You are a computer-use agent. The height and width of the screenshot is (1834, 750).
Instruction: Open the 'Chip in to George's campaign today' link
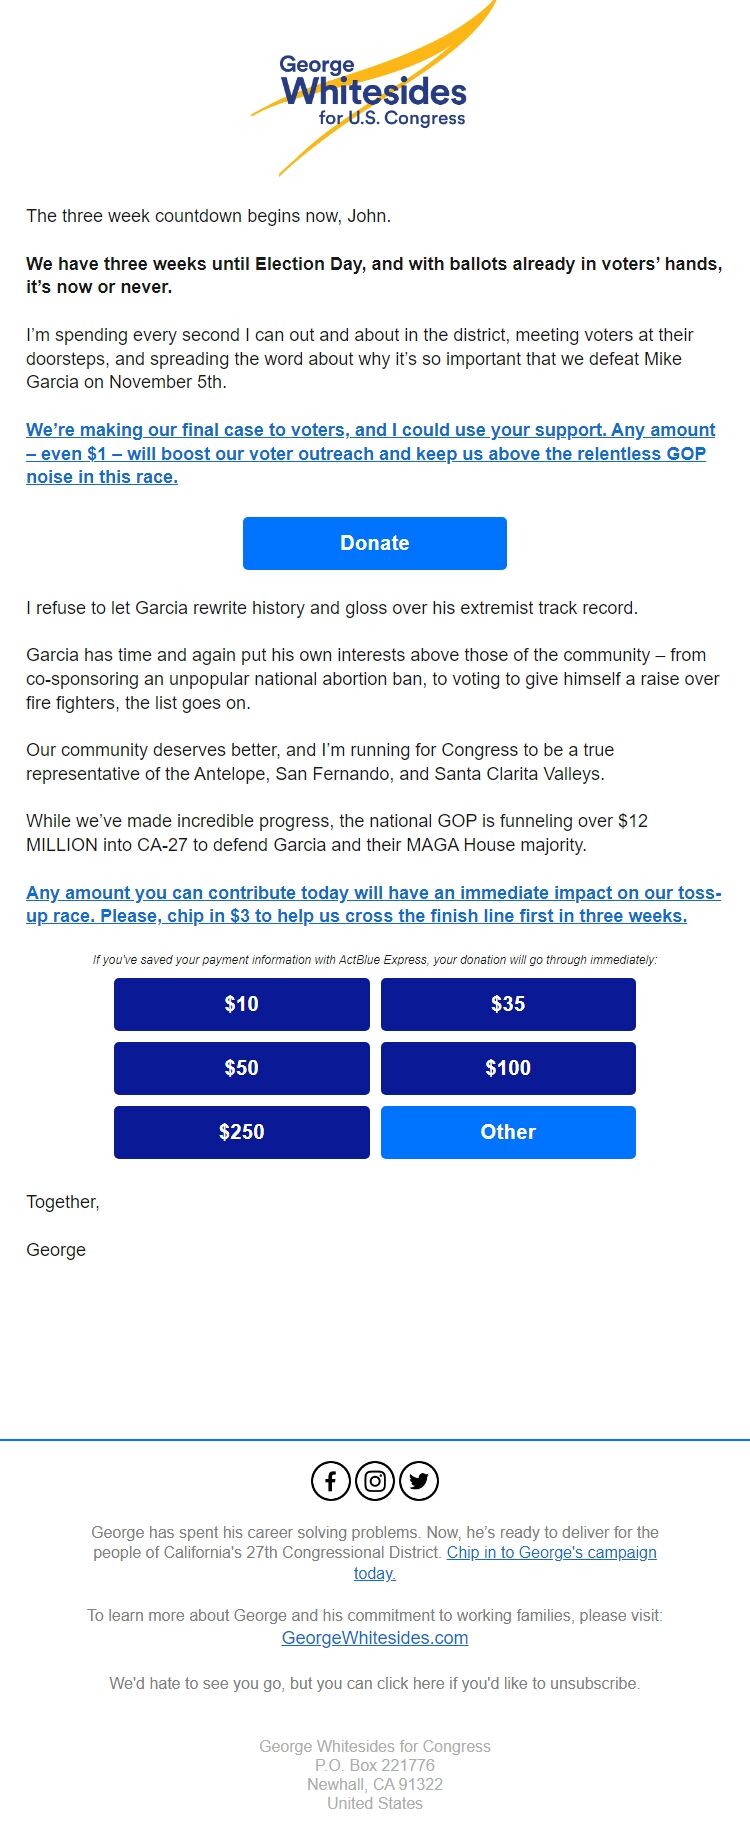[x=552, y=1552]
